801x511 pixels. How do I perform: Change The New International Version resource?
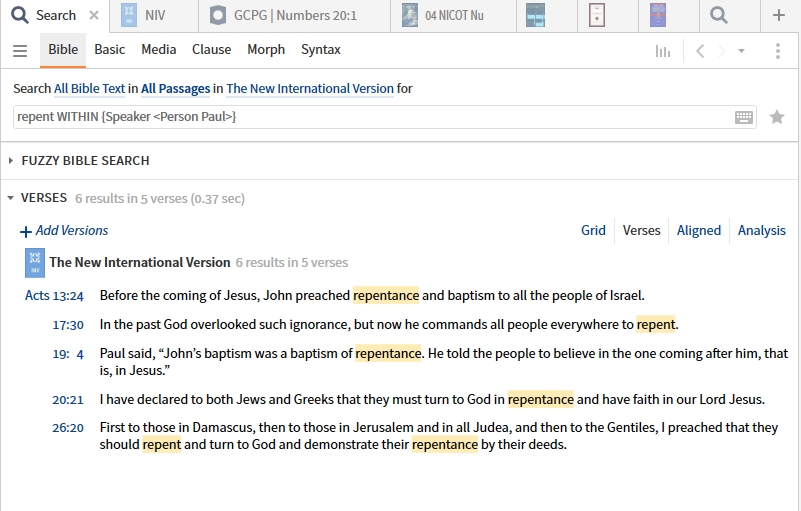(x=310, y=88)
